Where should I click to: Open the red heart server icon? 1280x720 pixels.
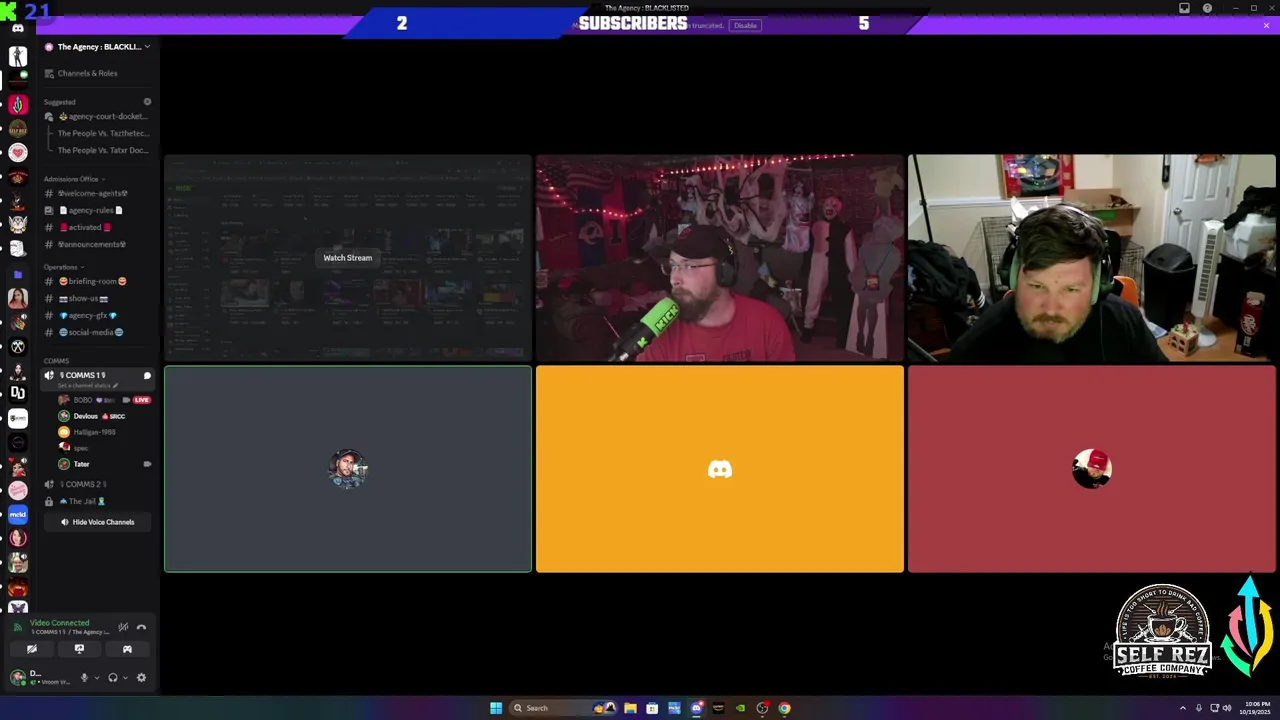(x=17, y=152)
